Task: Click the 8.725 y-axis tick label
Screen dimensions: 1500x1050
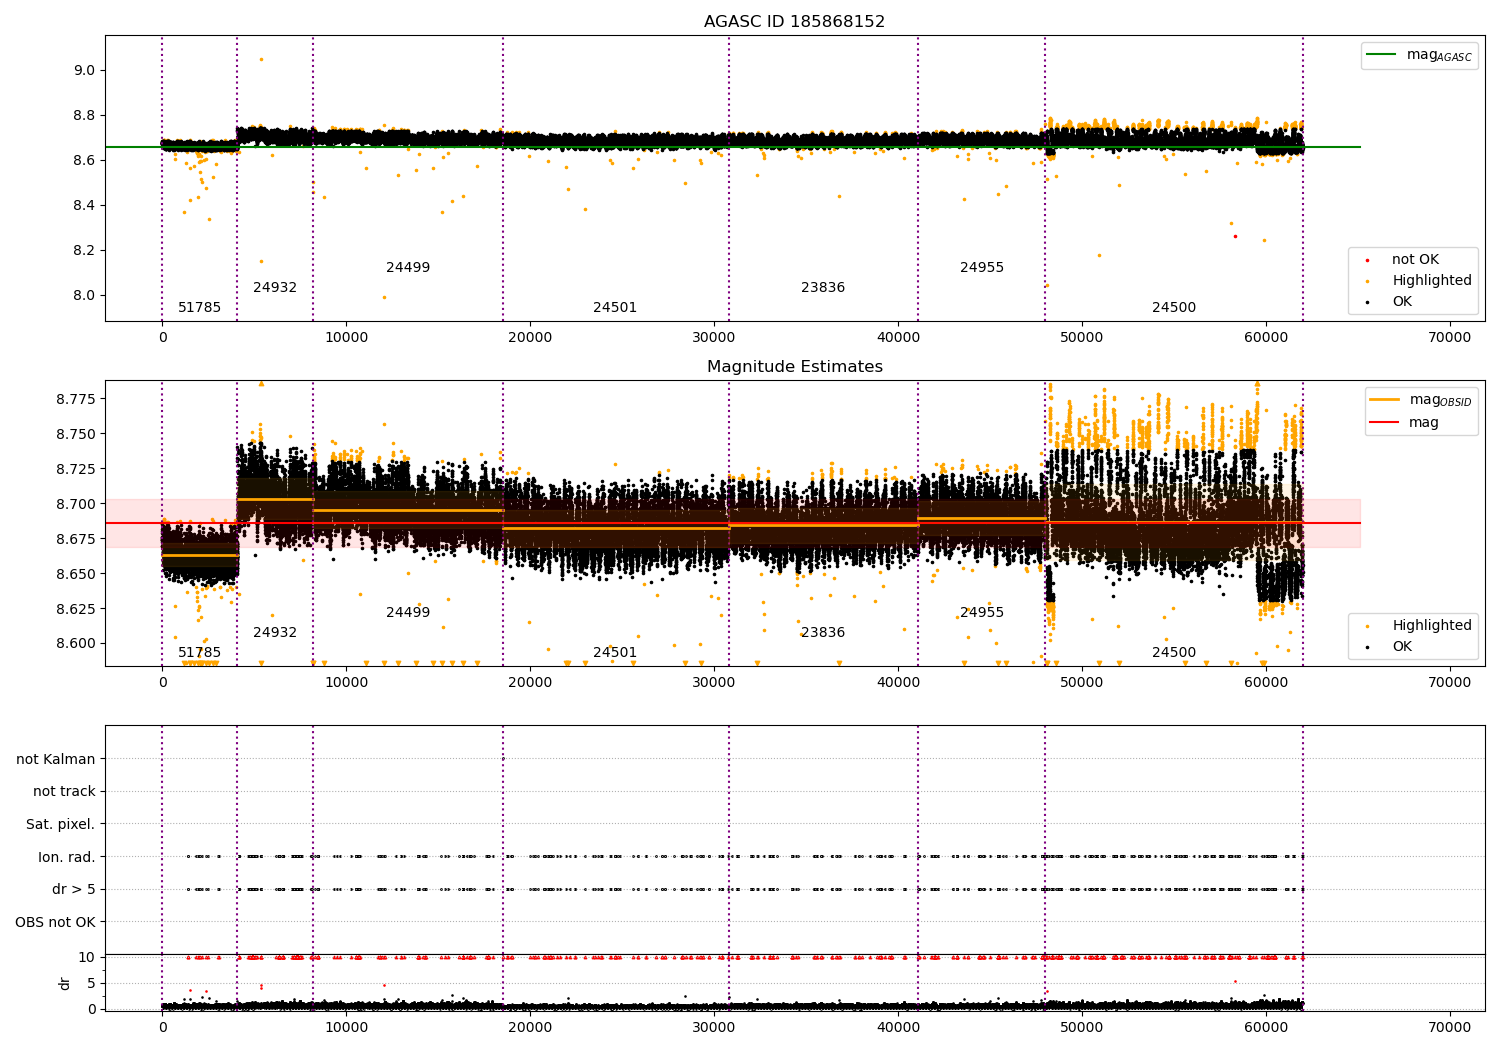Action: 76,469
